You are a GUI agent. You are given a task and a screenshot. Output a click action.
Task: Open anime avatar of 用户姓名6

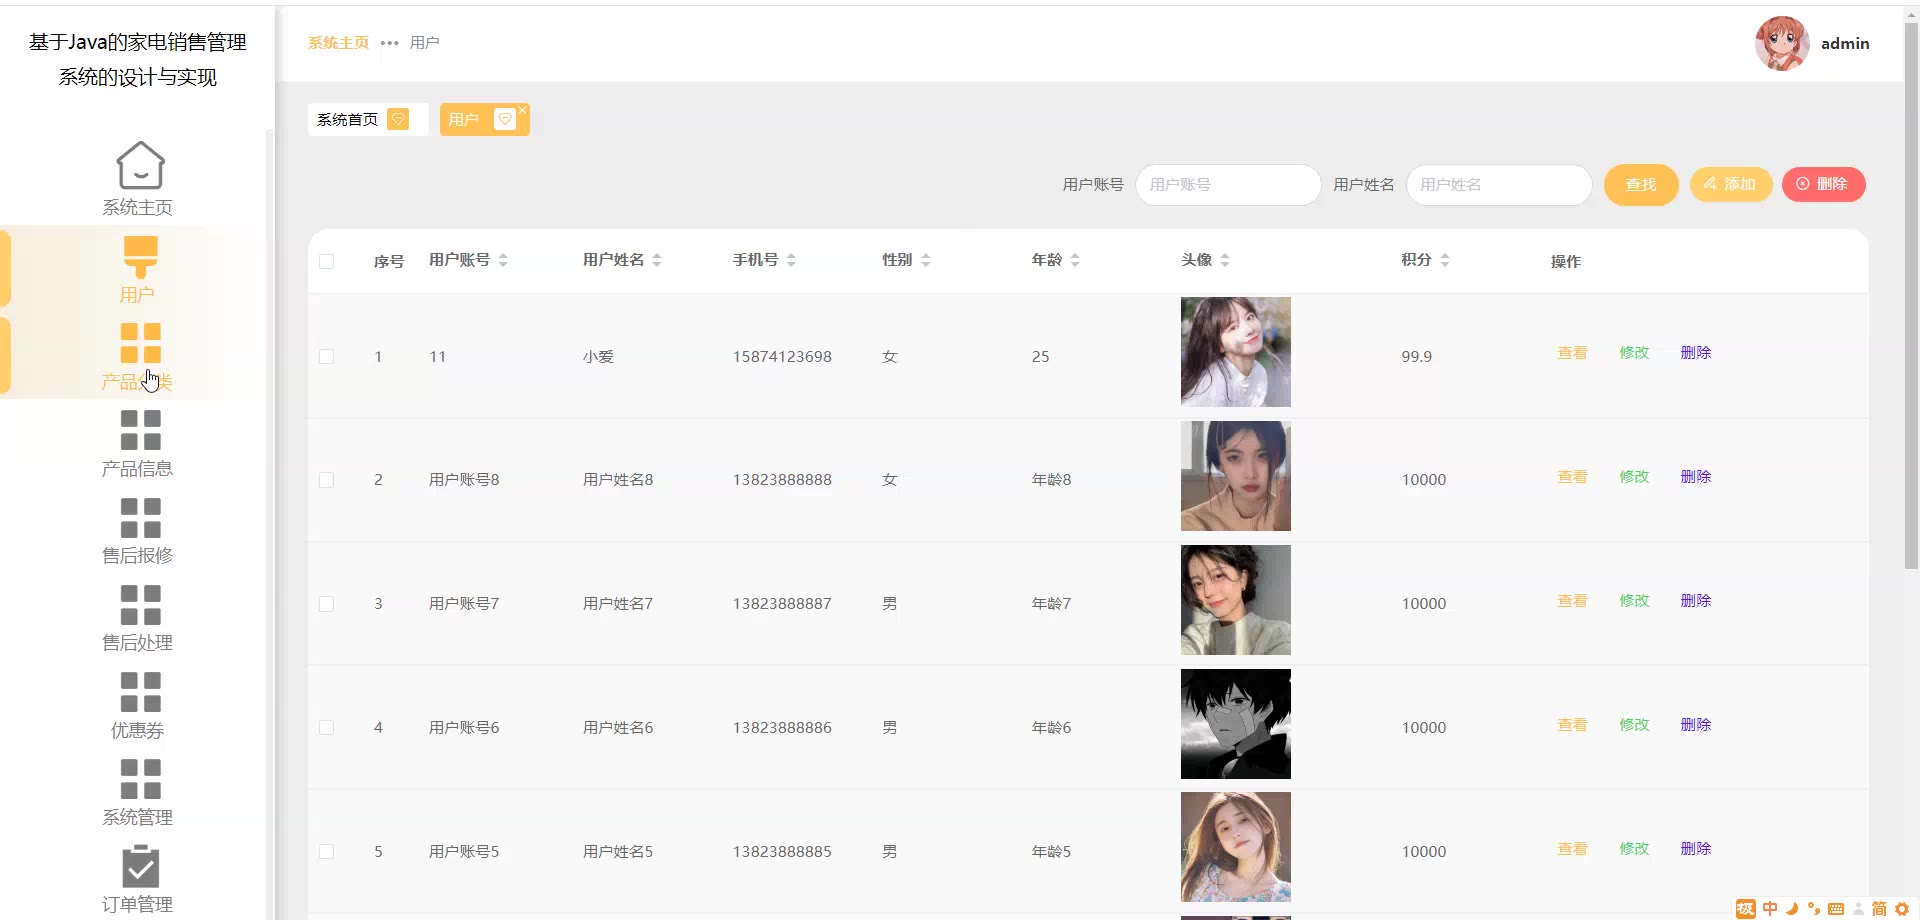click(1236, 724)
